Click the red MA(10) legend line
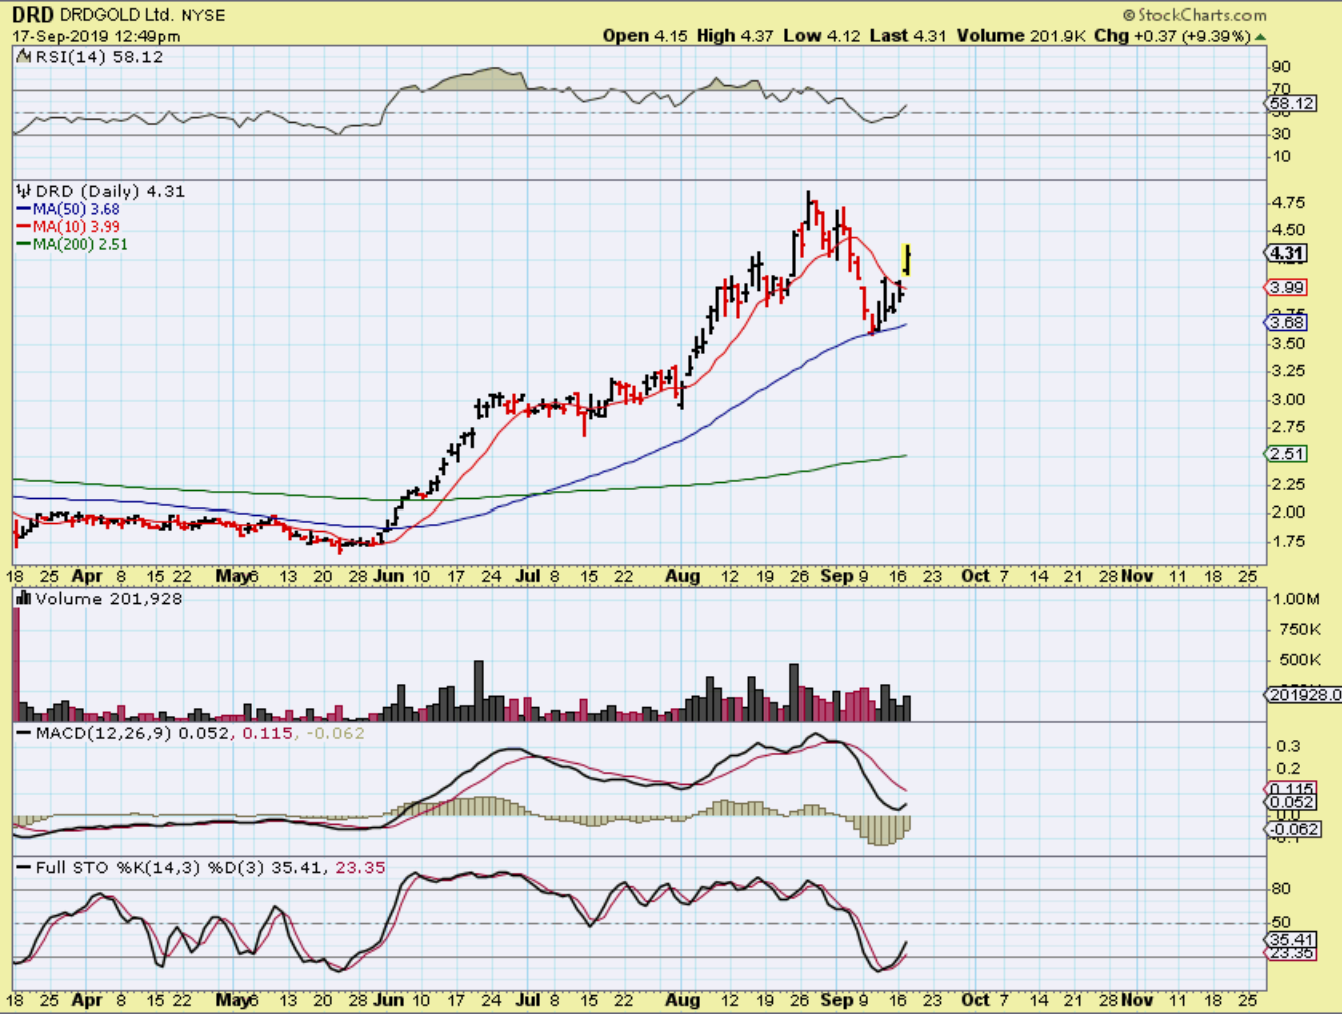 tap(24, 227)
